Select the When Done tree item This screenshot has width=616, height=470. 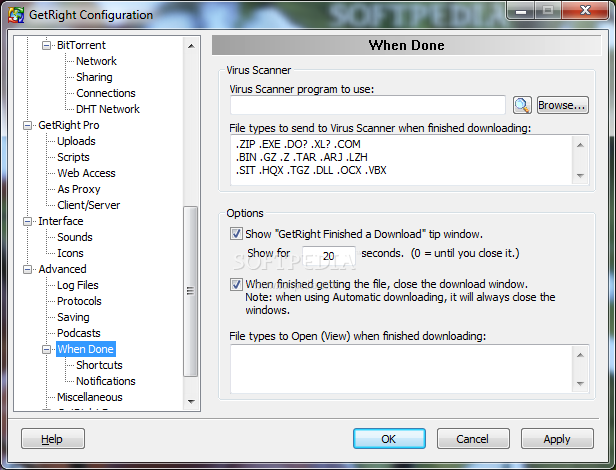pyautogui.click(x=86, y=349)
